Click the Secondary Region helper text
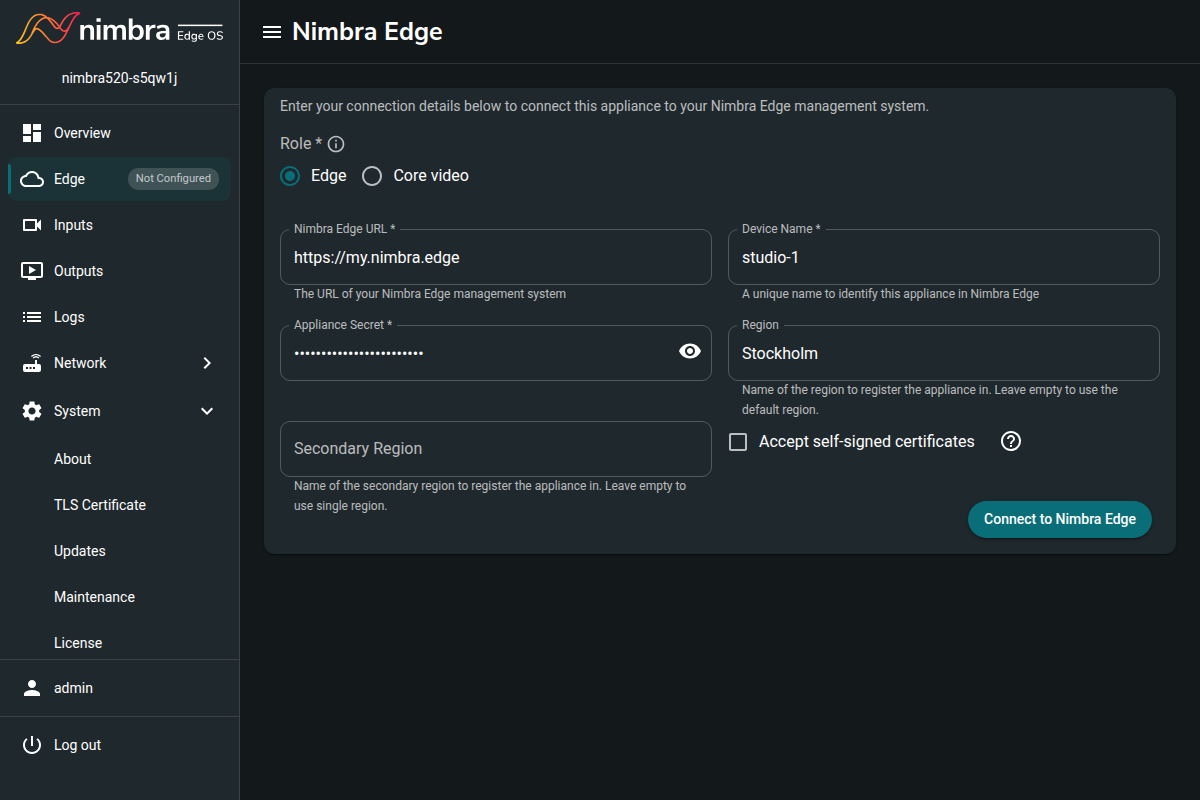 click(490, 496)
